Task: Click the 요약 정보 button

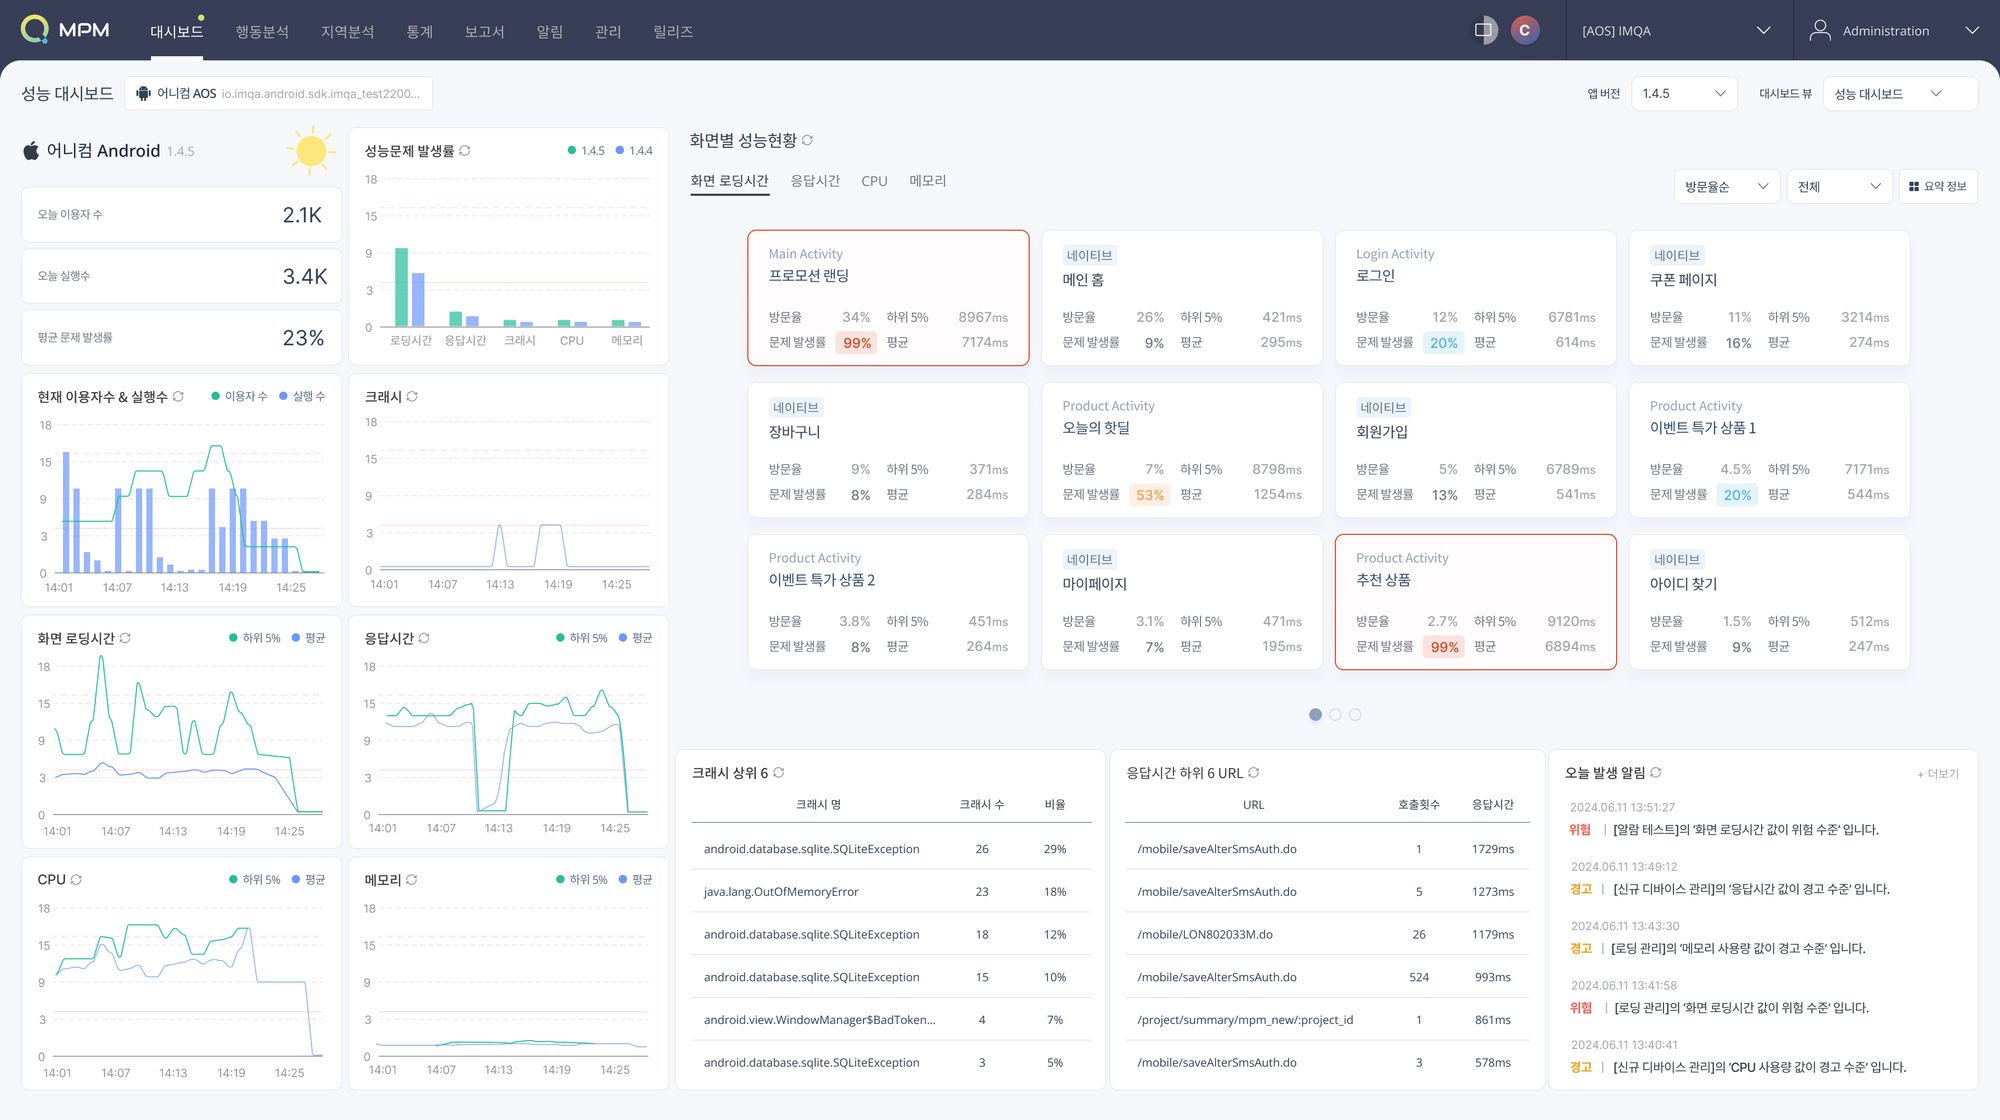Action: [1938, 187]
